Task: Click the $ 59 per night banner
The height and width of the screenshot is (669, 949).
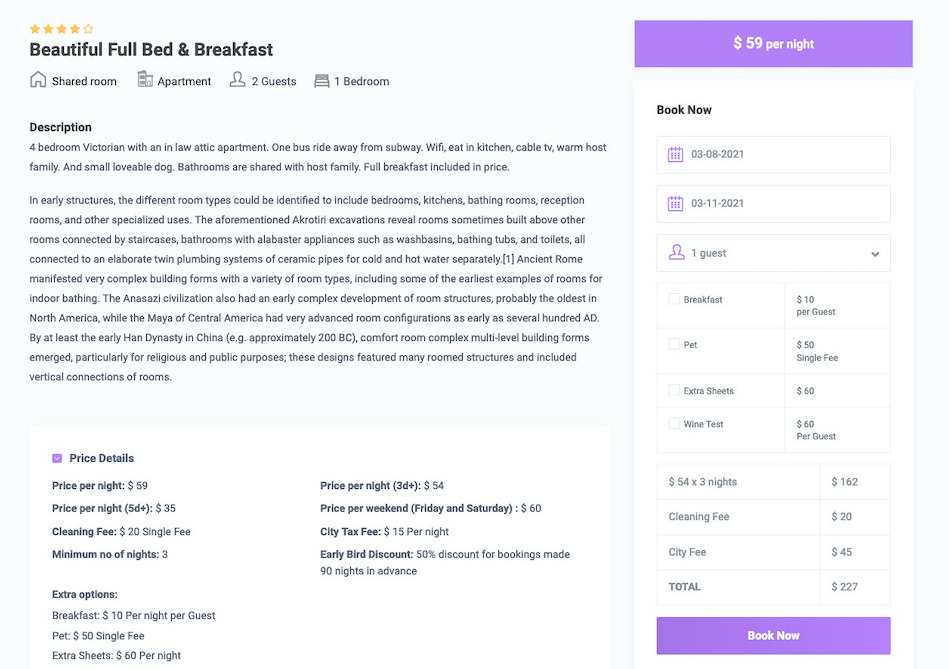Action: 773,44
